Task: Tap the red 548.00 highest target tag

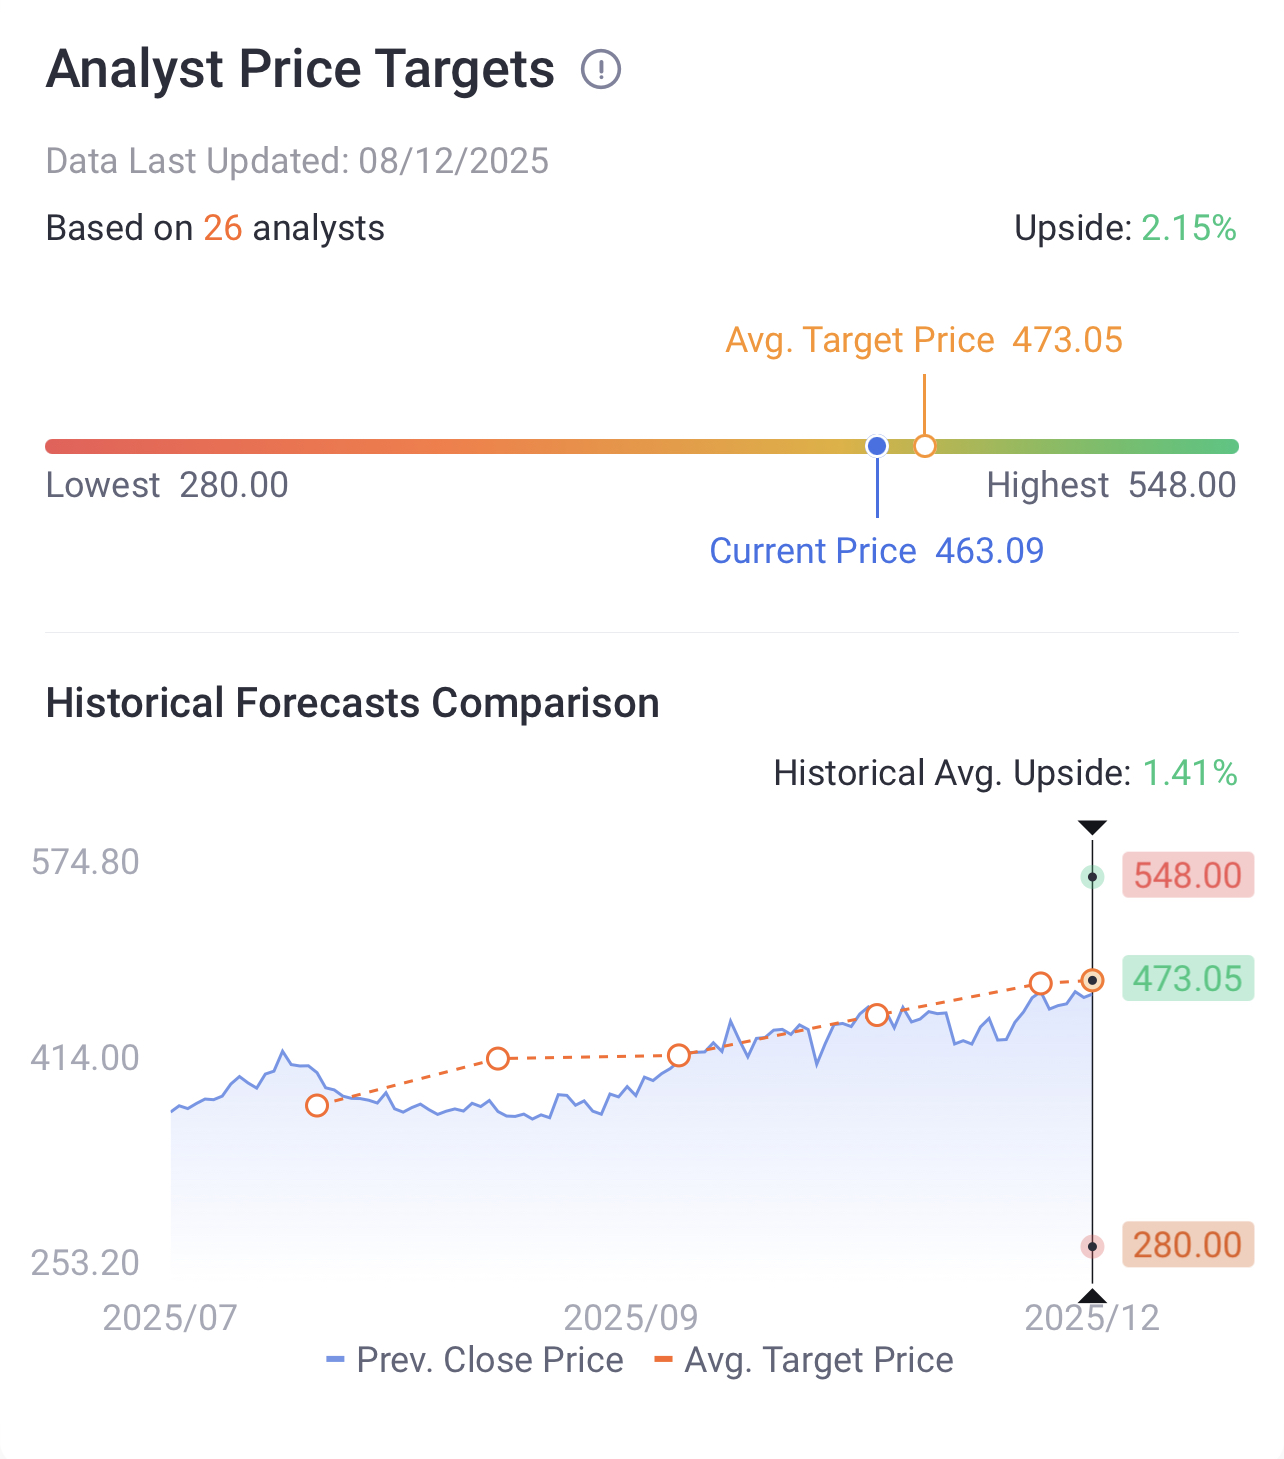Action: click(x=1188, y=875)
